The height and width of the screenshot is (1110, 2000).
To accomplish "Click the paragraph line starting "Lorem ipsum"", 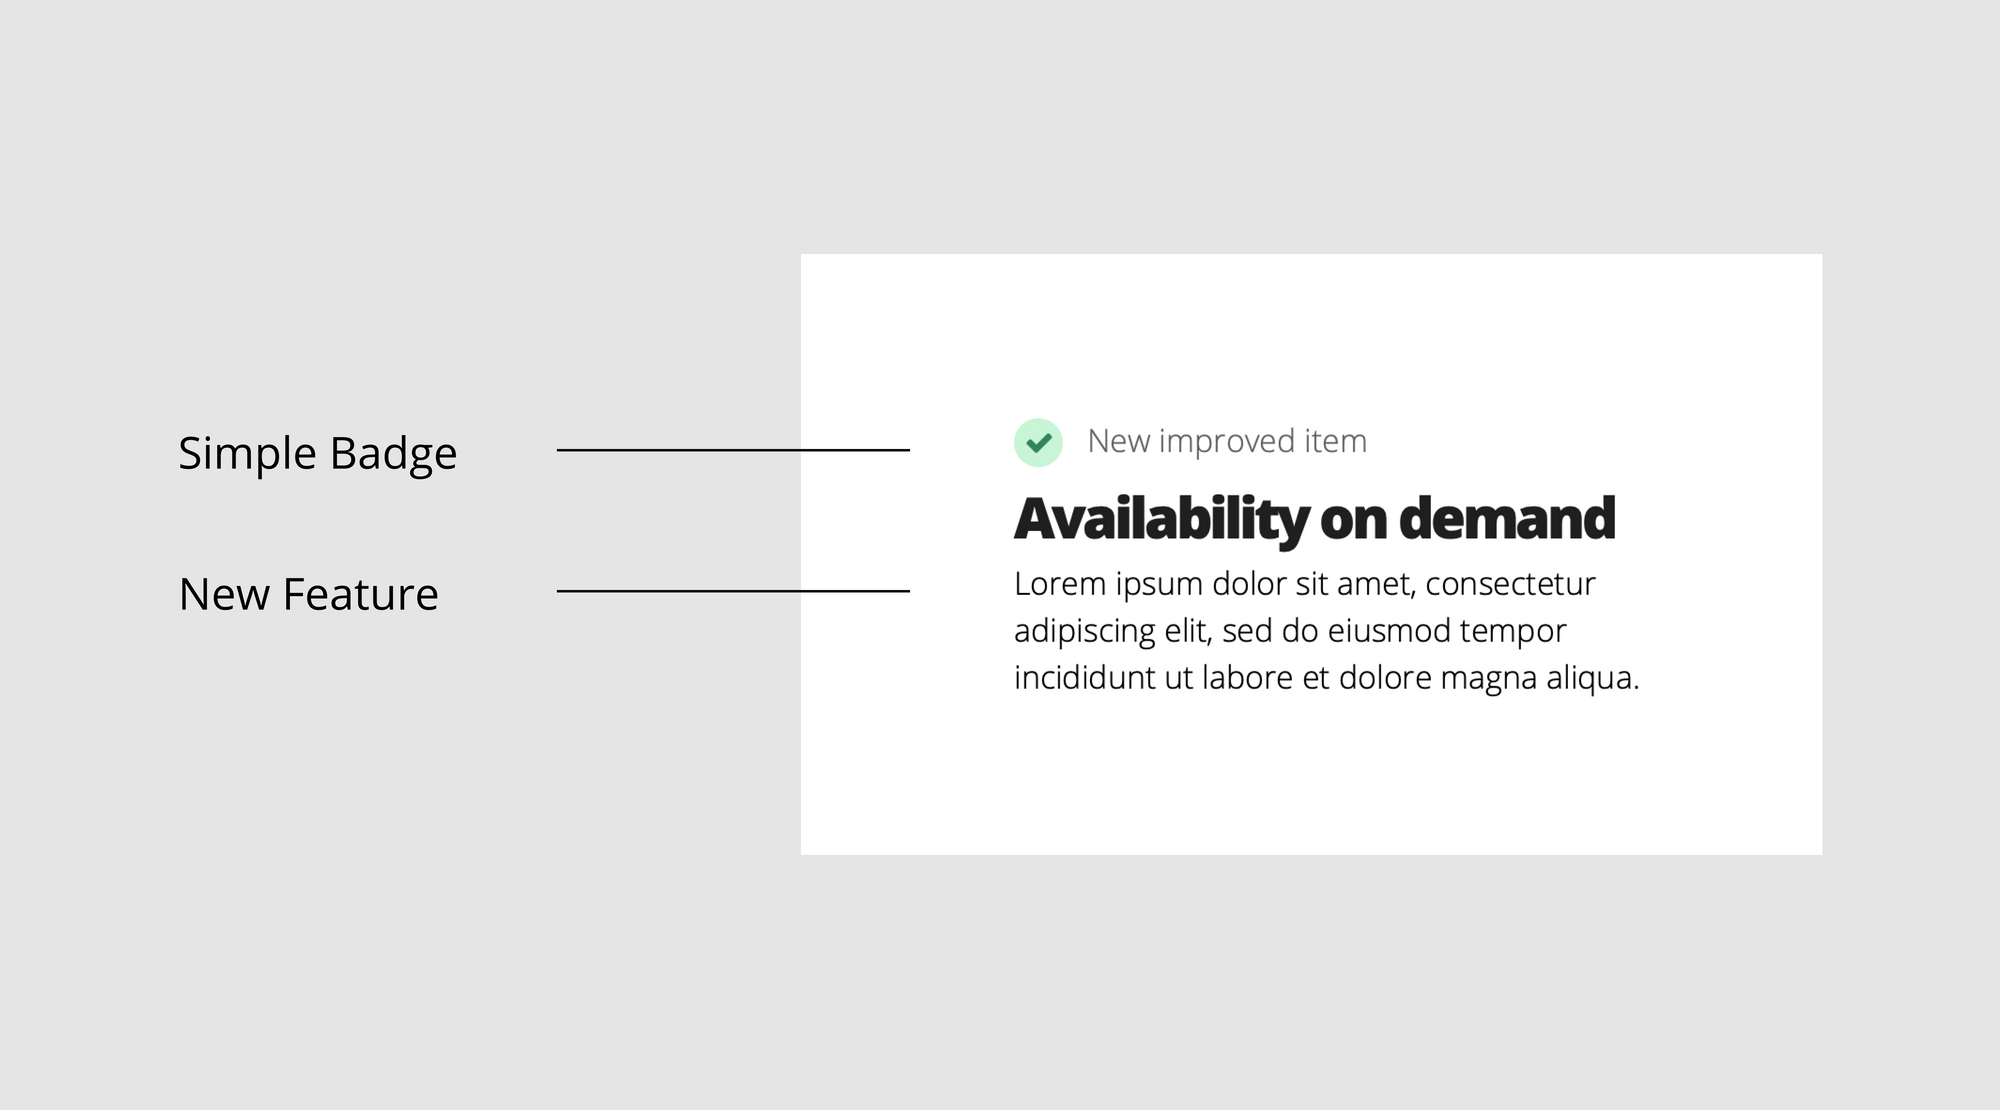I will 1304,584.
